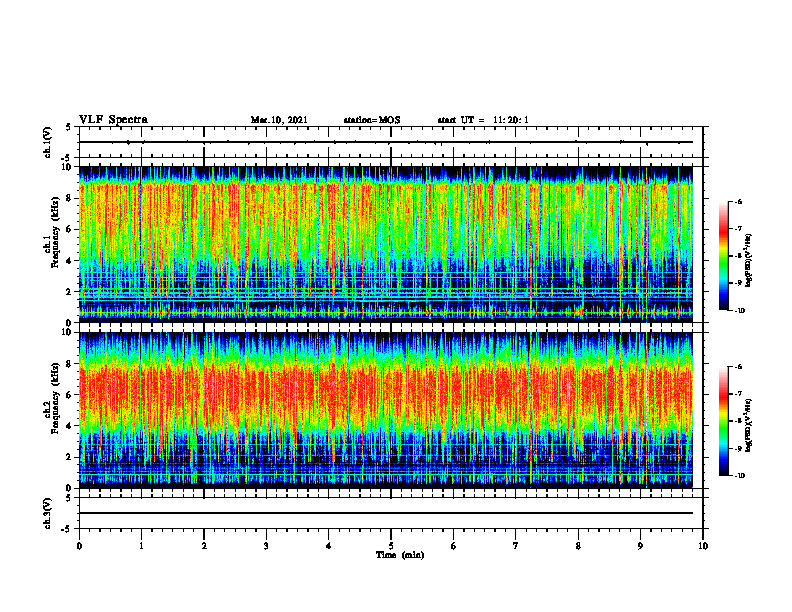Click the ch.1 frequency axis "8" tick label

coord(70,198)
